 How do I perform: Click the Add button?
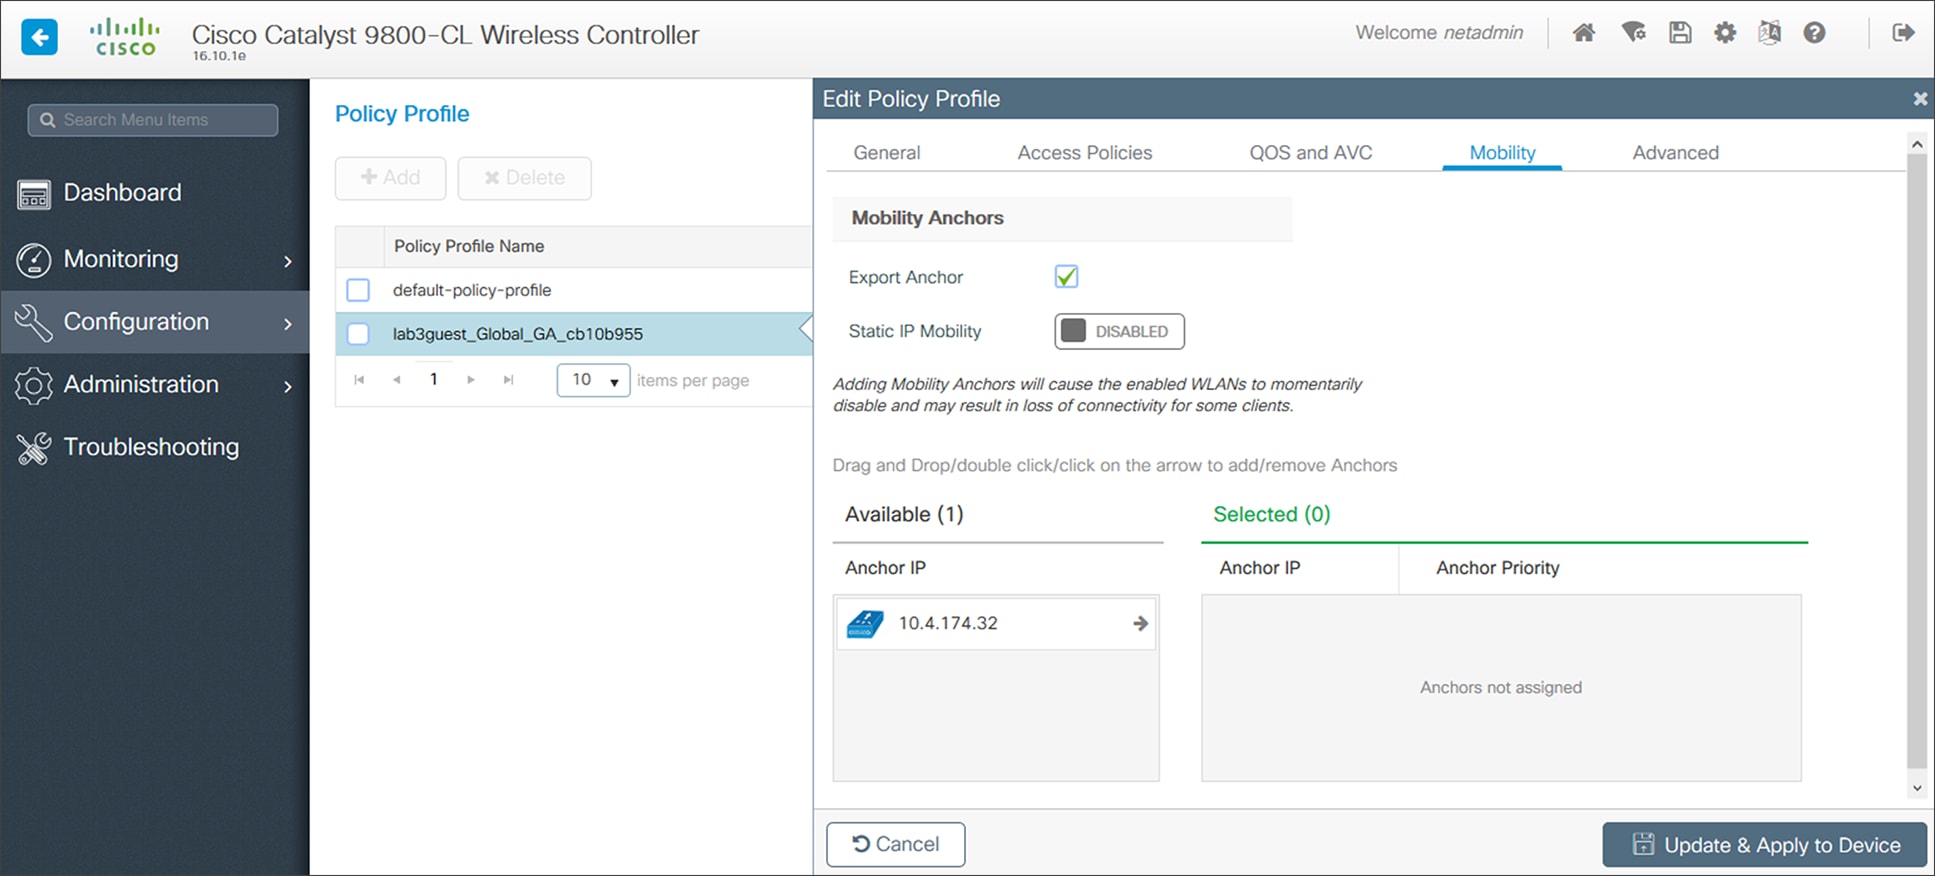(x=390, y=178)
